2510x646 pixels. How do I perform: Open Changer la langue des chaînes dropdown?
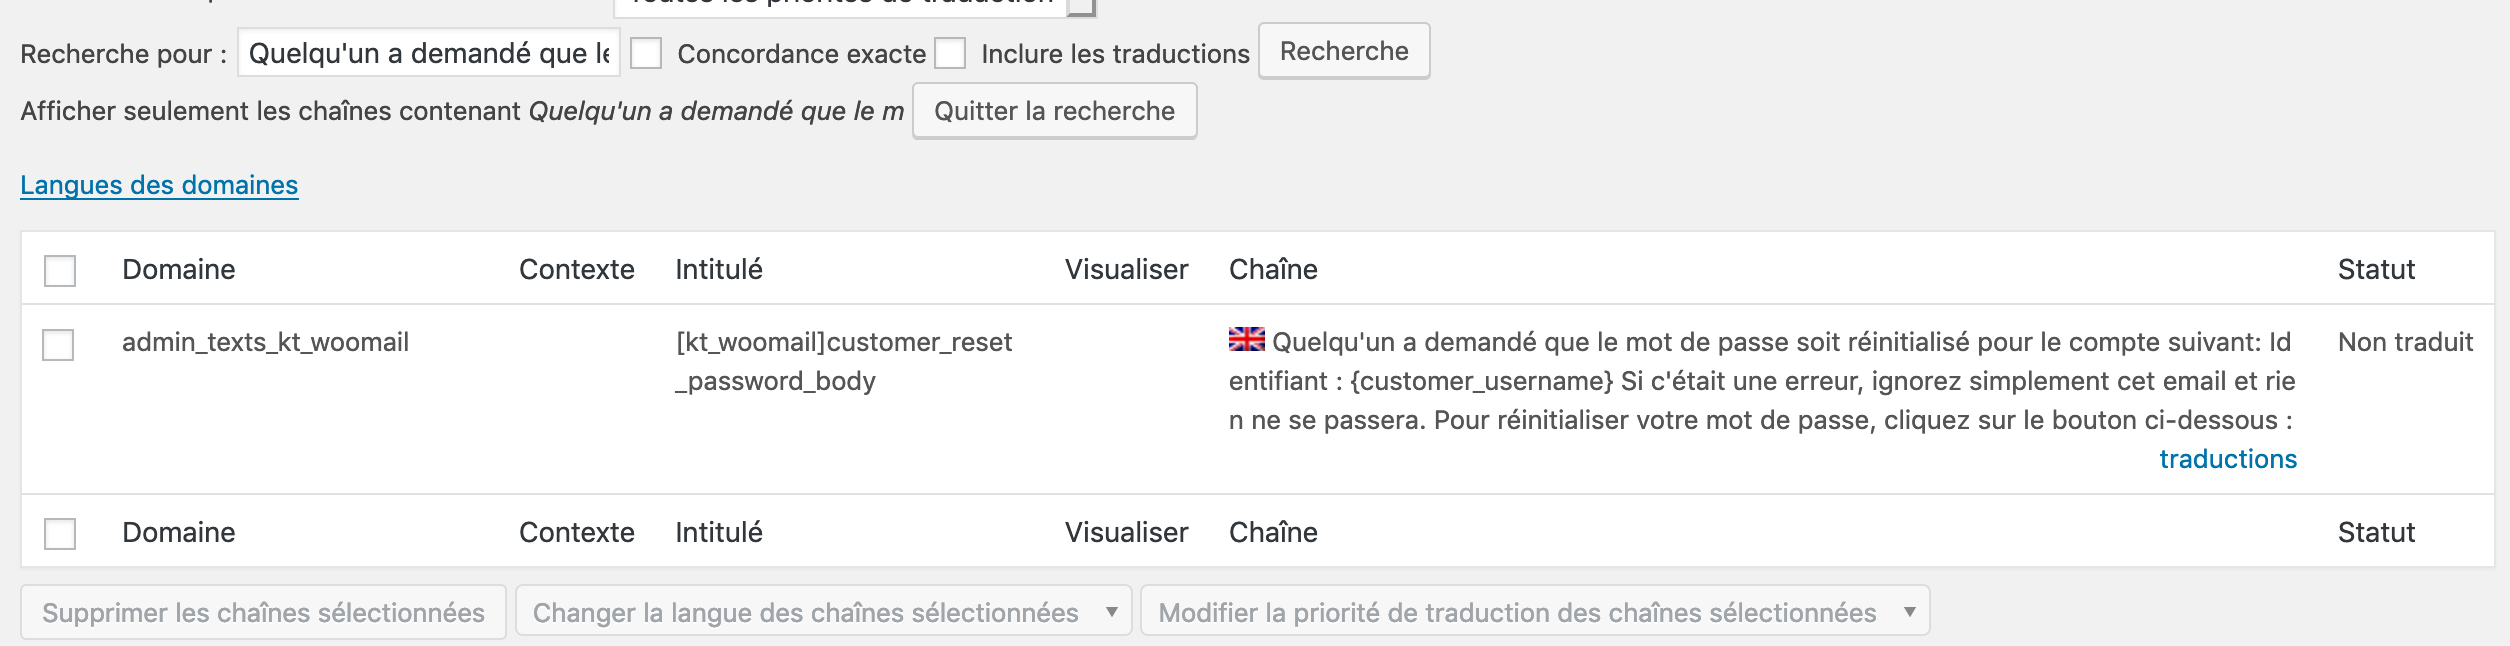coord(823,612)
